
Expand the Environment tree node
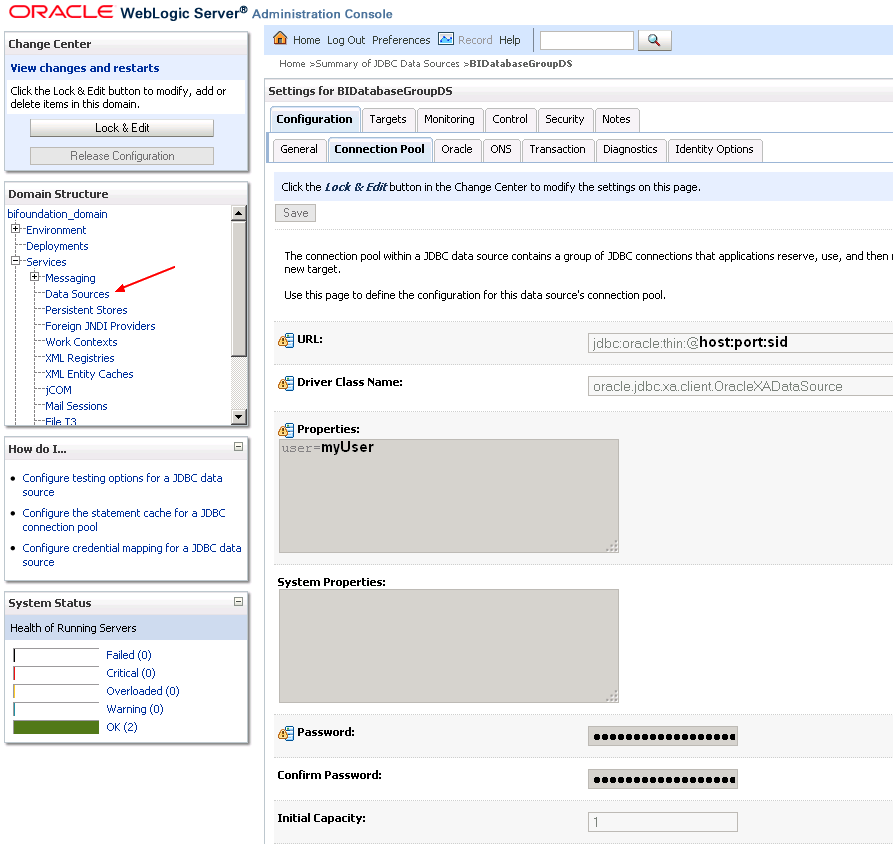point(16,230)
